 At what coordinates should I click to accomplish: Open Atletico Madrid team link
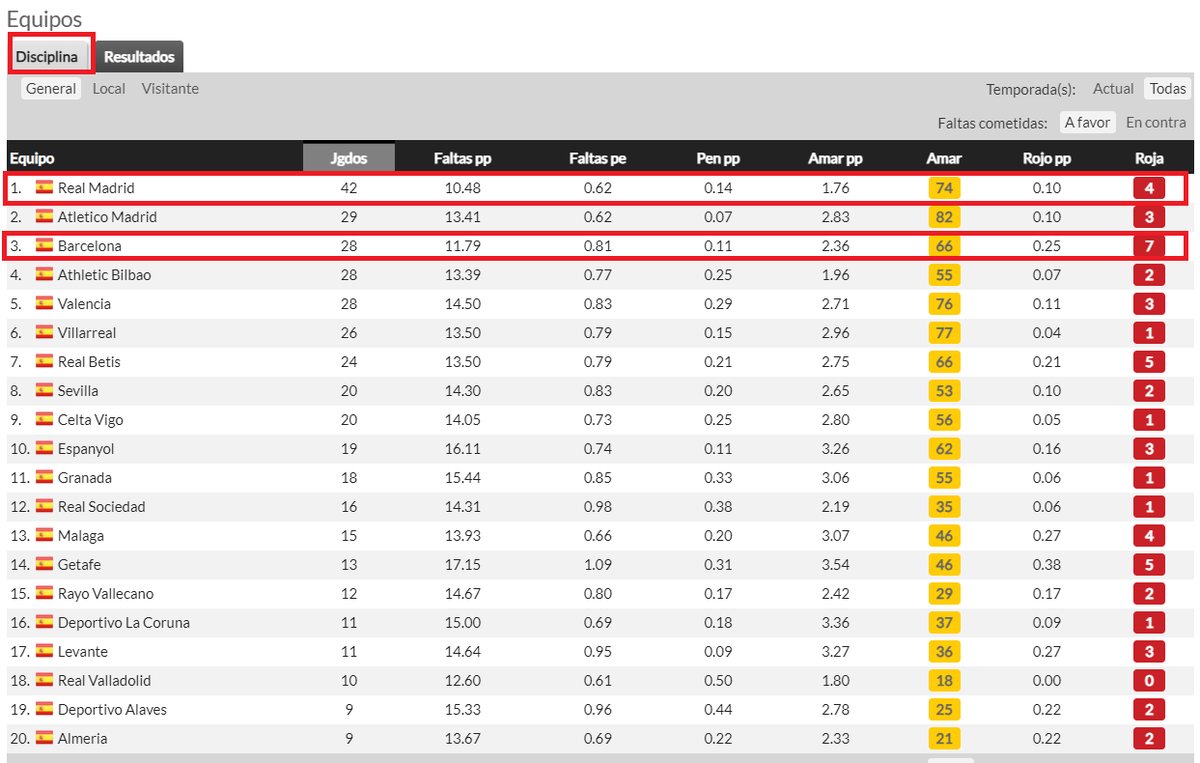tap(107, 217)
